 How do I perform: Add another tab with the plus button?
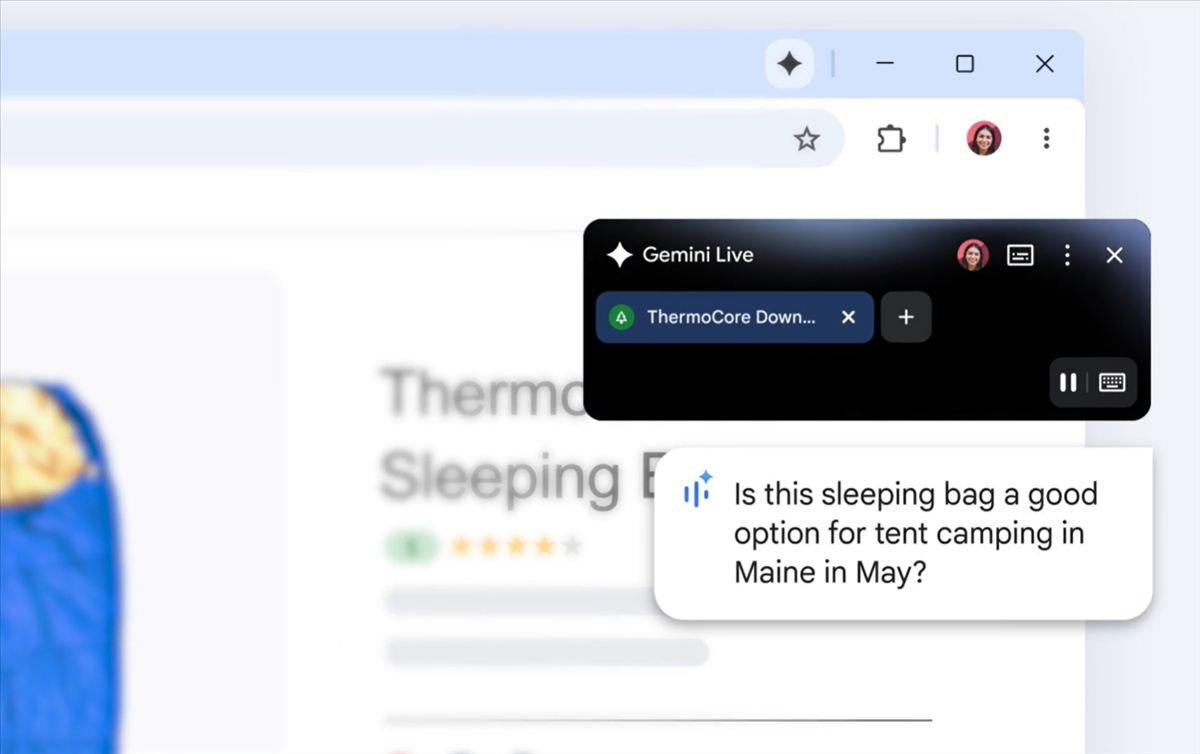pos(906,317)
